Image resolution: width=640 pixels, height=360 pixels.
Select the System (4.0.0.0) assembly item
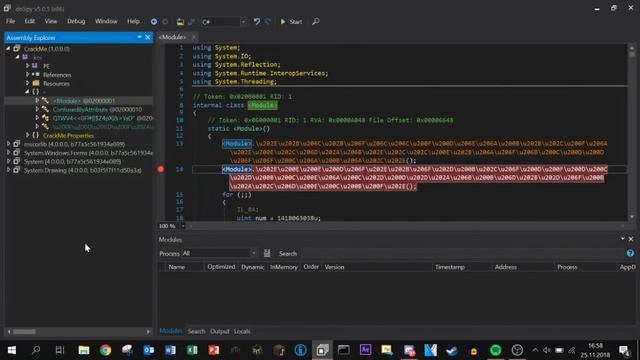pos(72,161)
